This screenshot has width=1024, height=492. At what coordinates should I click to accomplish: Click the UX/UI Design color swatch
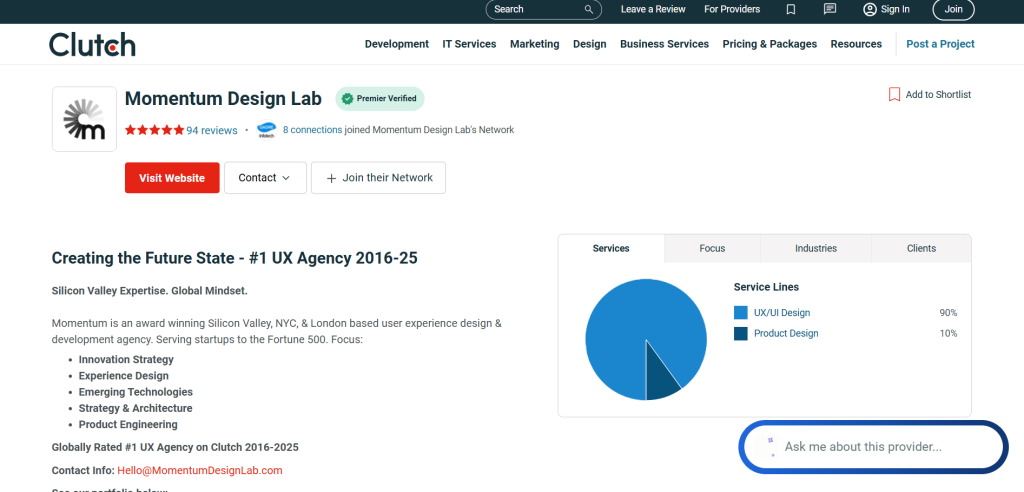pos(741,313)
